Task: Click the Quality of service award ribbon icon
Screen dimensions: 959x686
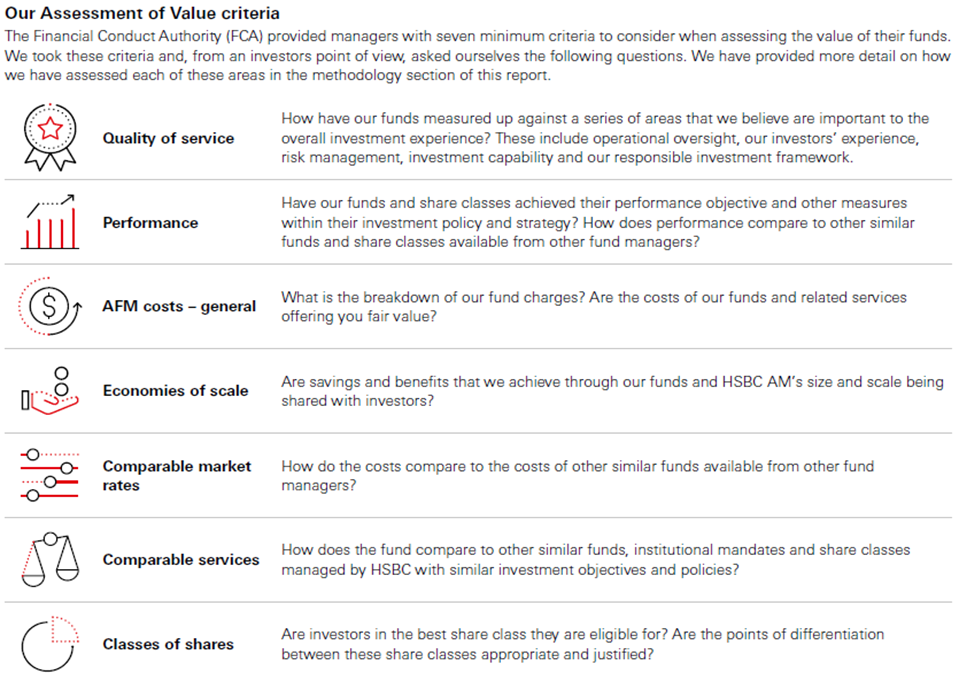Action: click(x=50, y=137)
